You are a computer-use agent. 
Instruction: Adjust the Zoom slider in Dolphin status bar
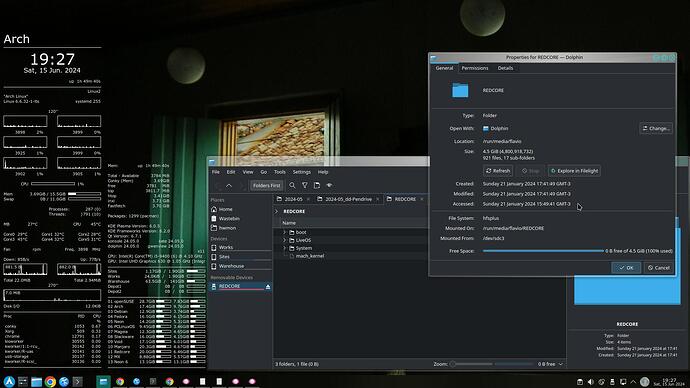(471, 364)
